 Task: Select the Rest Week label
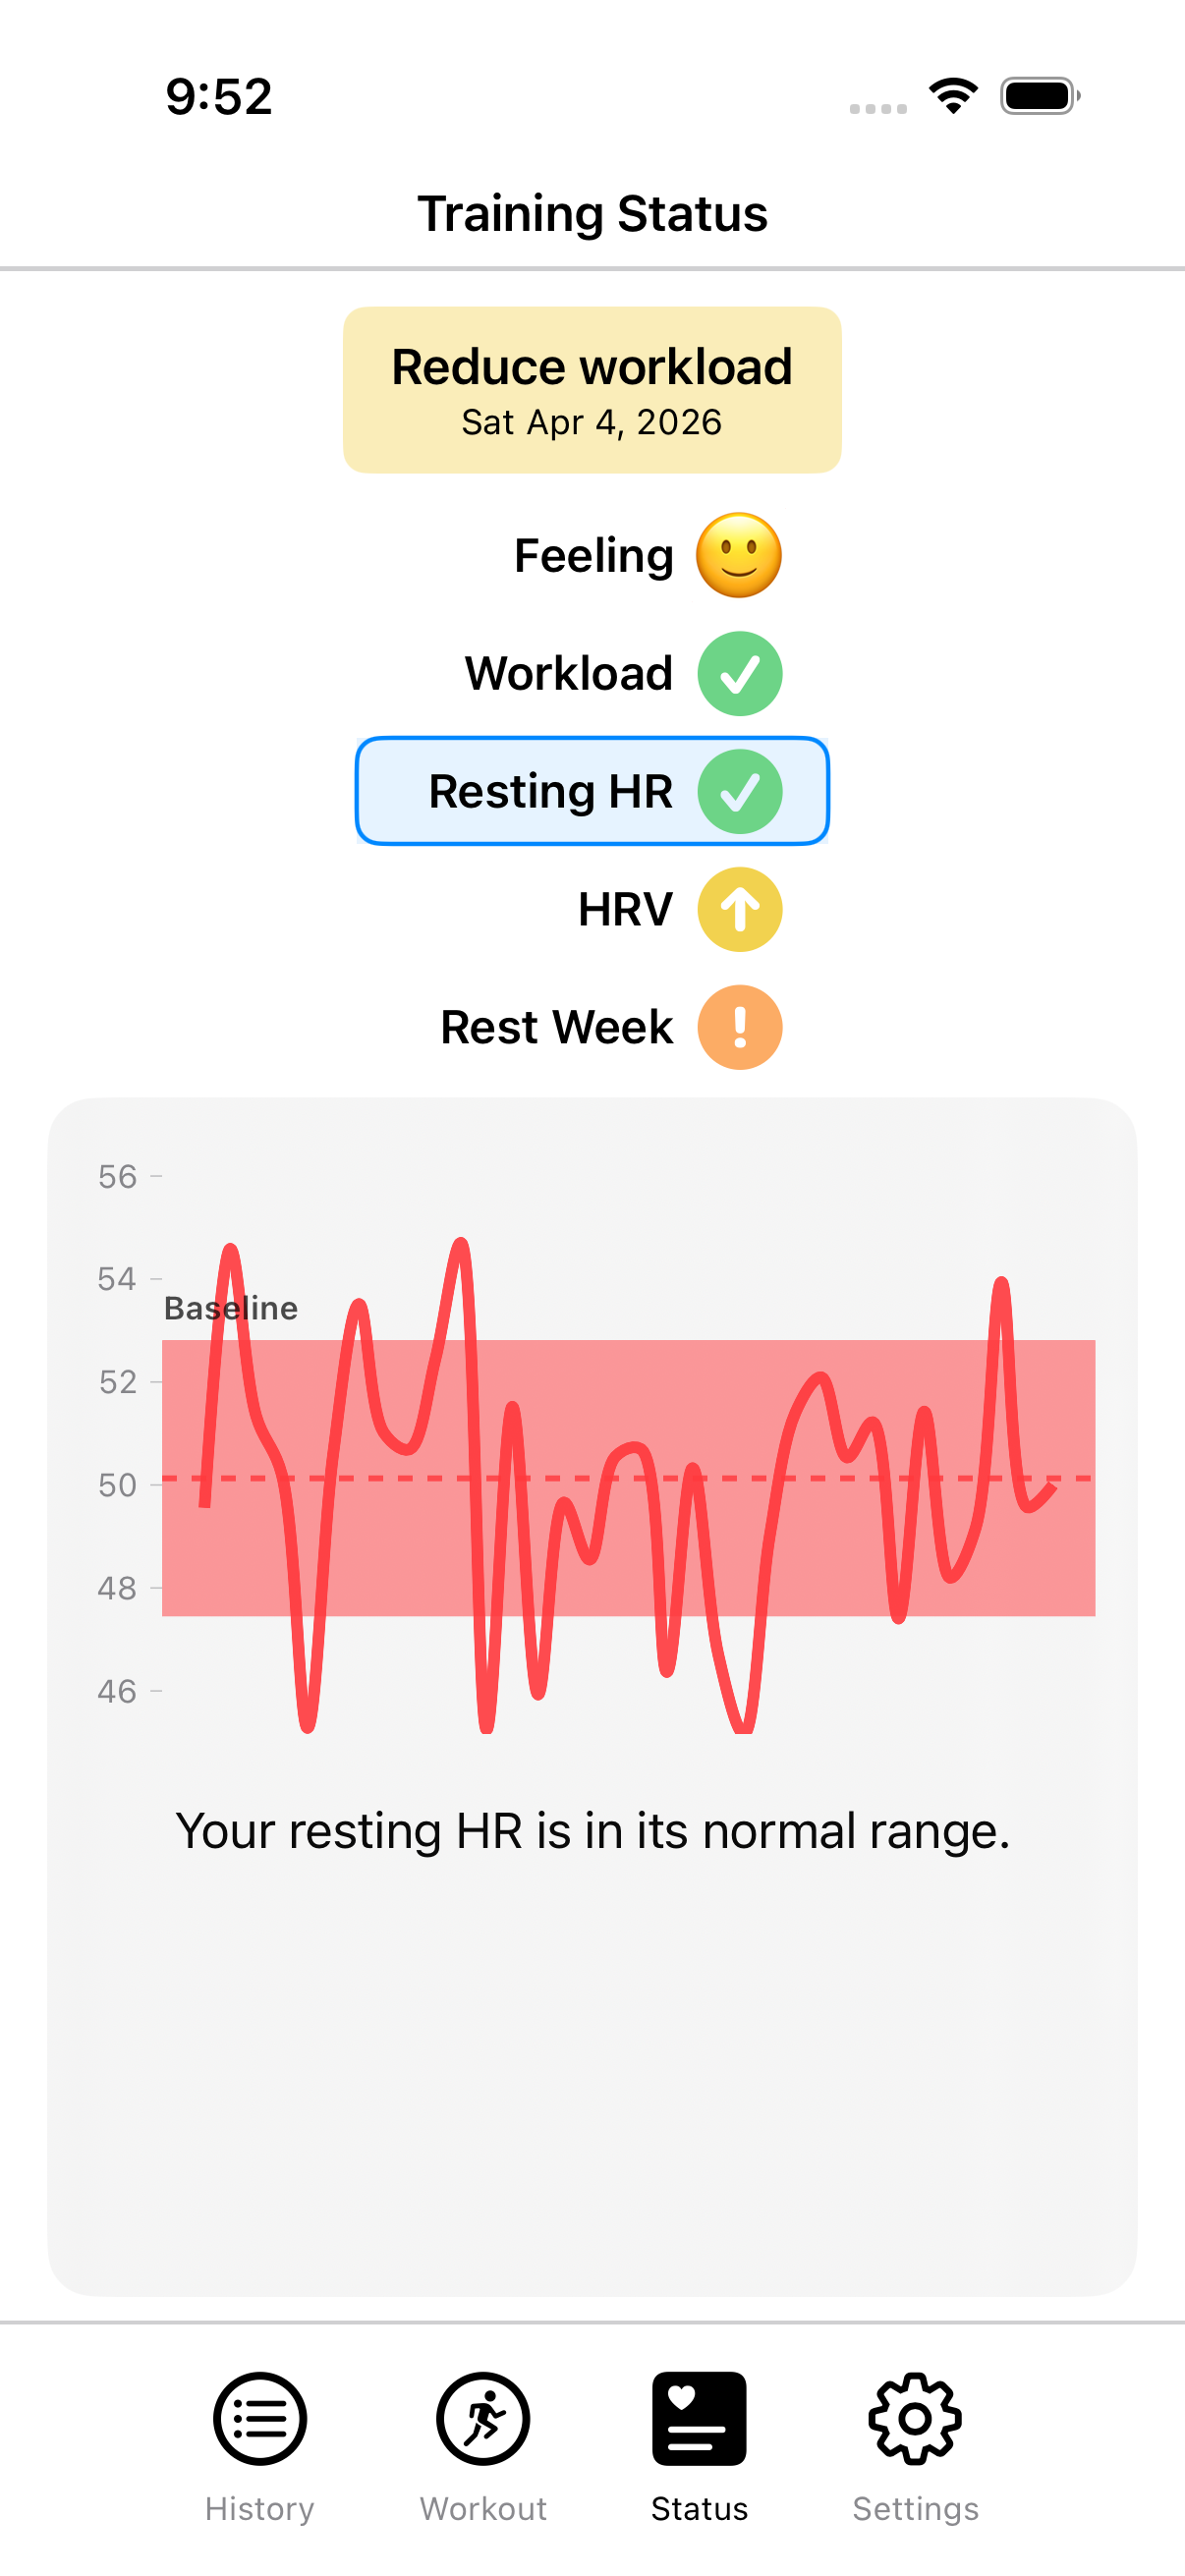pos(557,1028)
